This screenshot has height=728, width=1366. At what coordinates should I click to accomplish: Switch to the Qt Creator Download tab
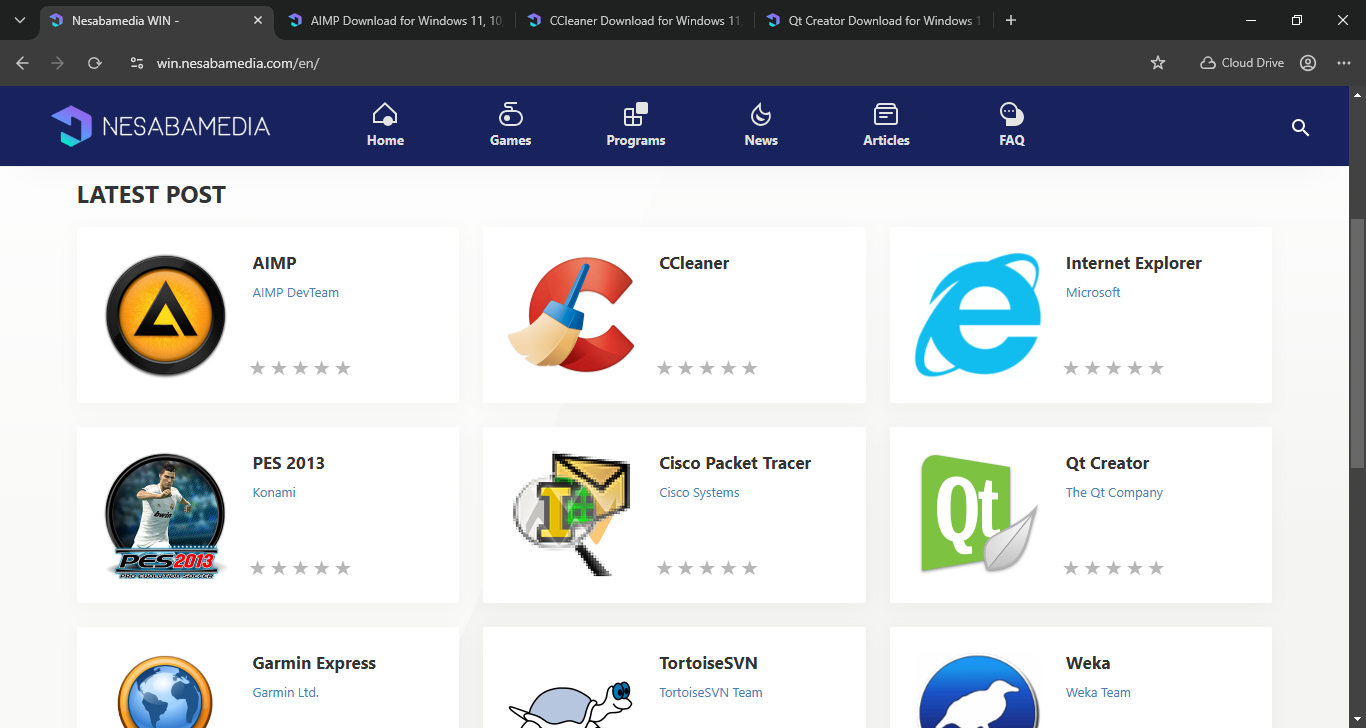[x=870, y=20]
